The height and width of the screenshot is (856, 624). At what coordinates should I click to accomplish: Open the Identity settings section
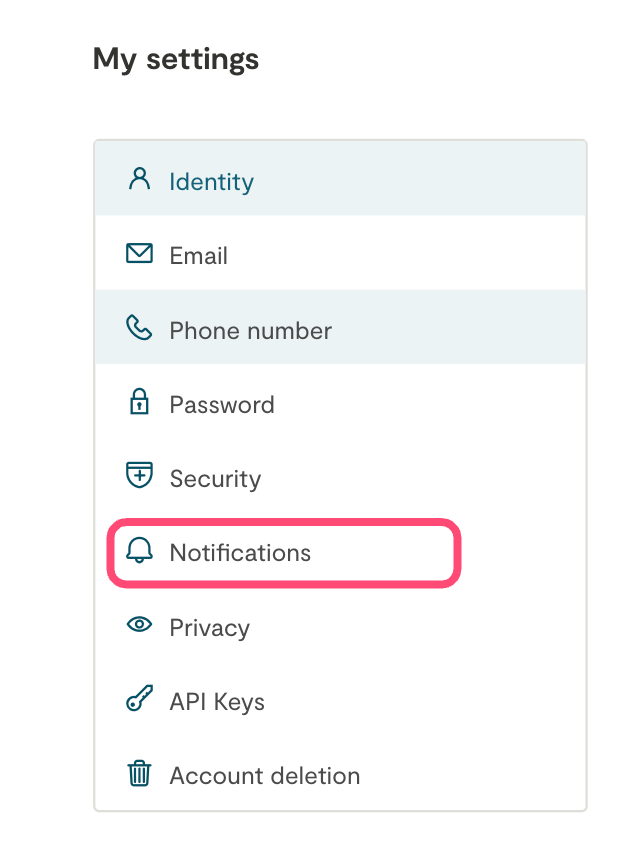point(211,182)
